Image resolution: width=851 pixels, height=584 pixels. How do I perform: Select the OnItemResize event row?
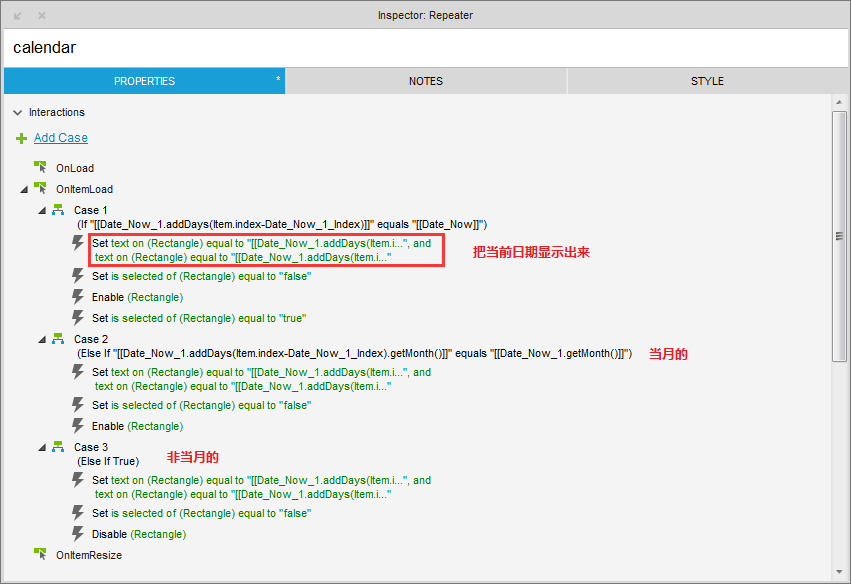pos(89,555)
